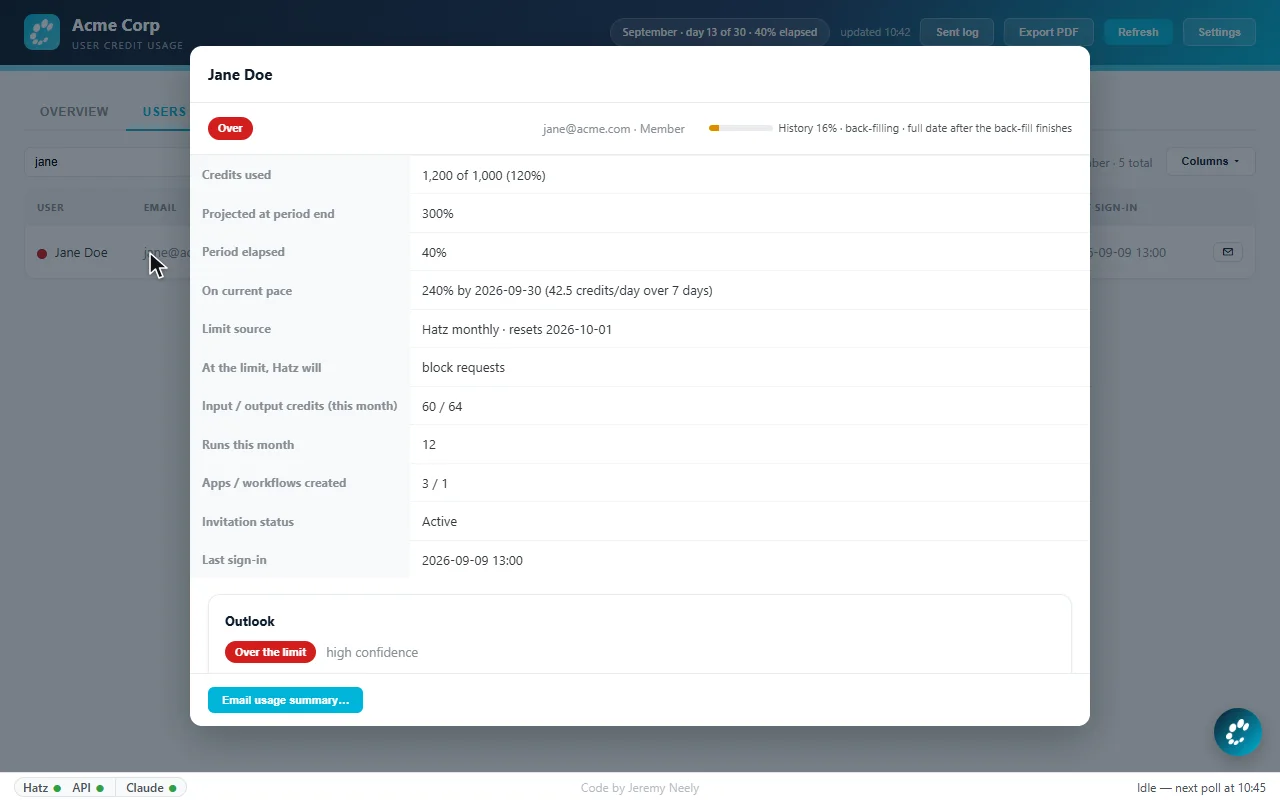Click the 'jane@acme.com · Member' text

coord(614,129)
